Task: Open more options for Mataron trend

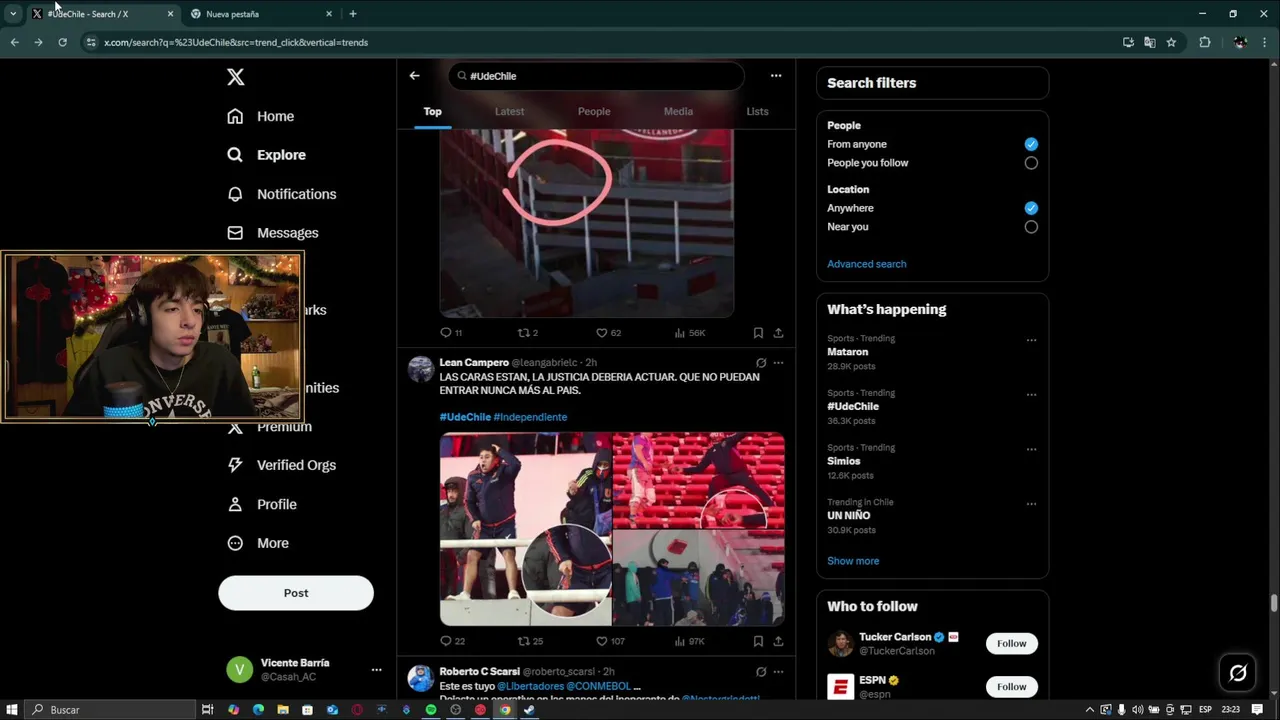Action: point(1031,340)
